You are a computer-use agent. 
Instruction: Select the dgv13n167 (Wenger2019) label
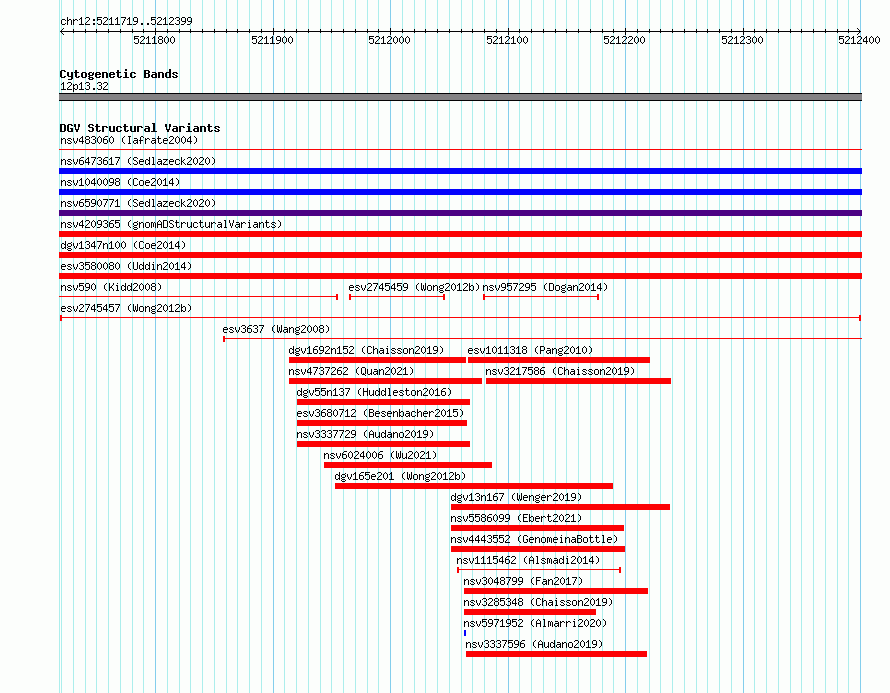click(x=516, y=497)
